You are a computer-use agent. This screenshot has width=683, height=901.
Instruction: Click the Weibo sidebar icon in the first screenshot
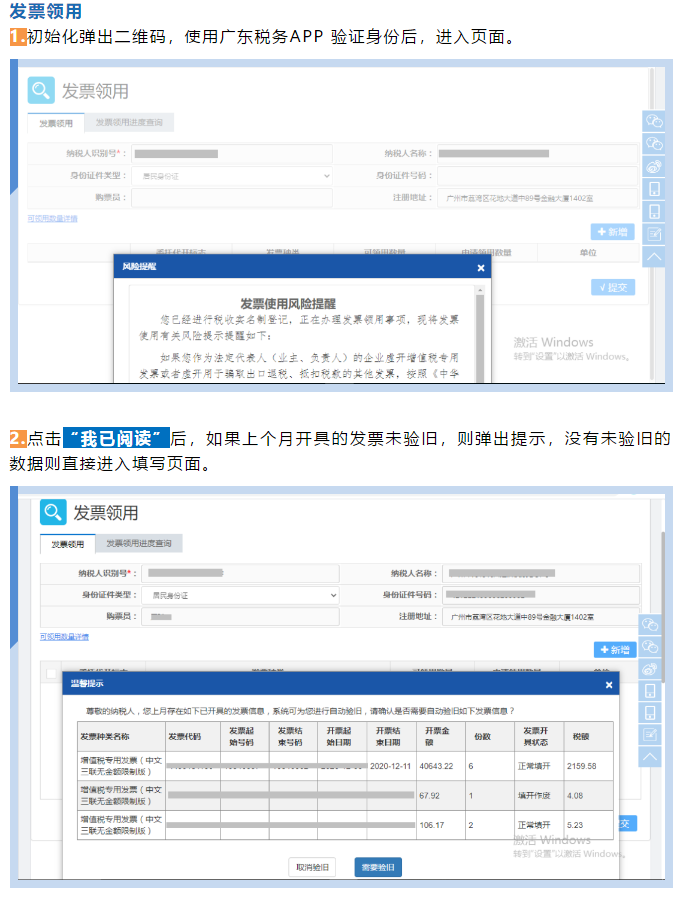(x=655, y=166)
